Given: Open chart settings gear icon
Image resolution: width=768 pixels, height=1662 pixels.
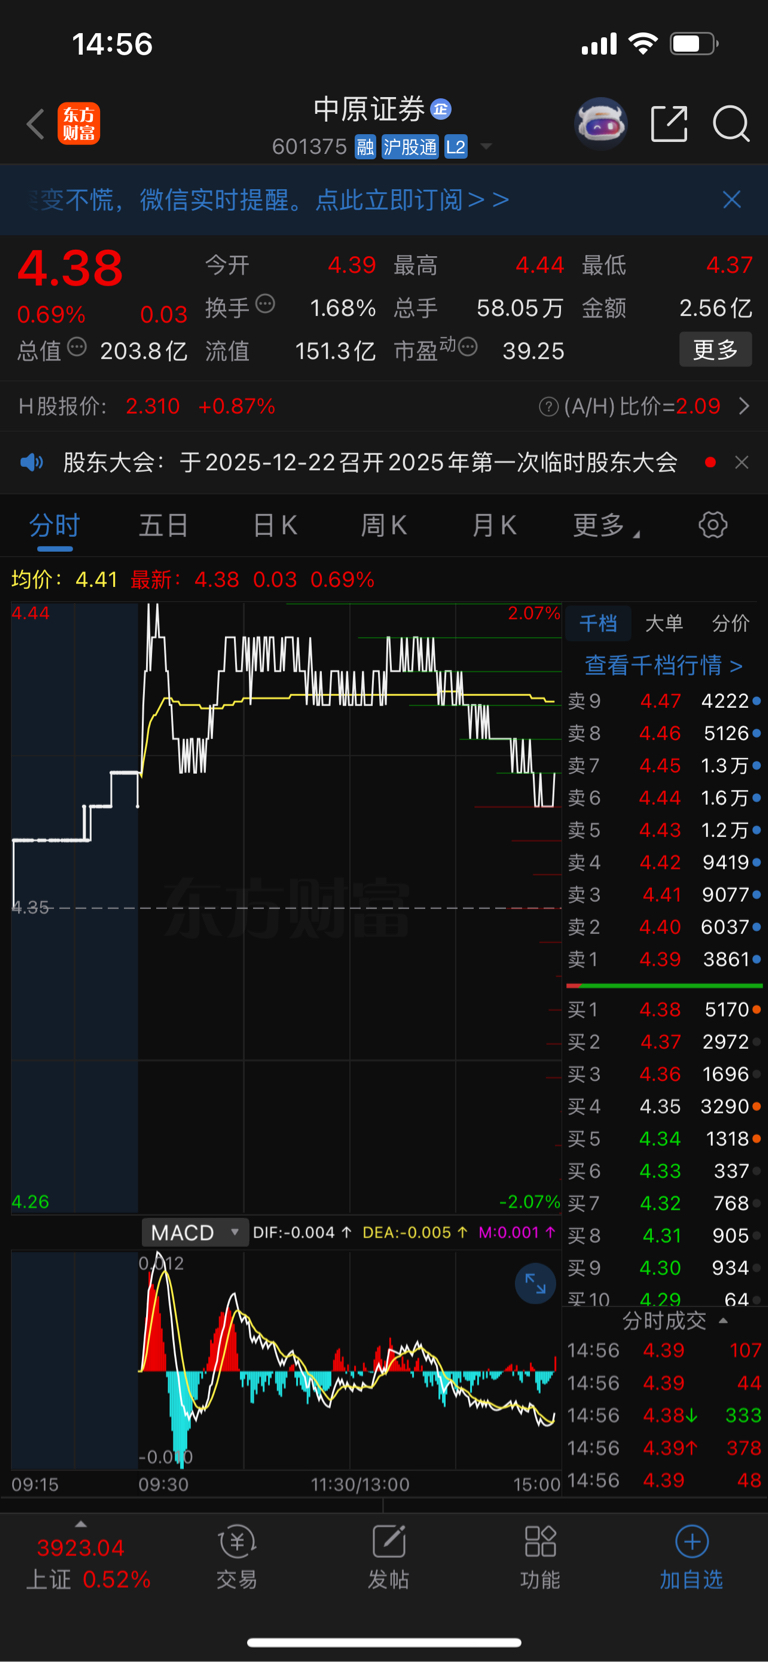Looking at the screenshot, I should pyautogui.click(x=713, y=524).
